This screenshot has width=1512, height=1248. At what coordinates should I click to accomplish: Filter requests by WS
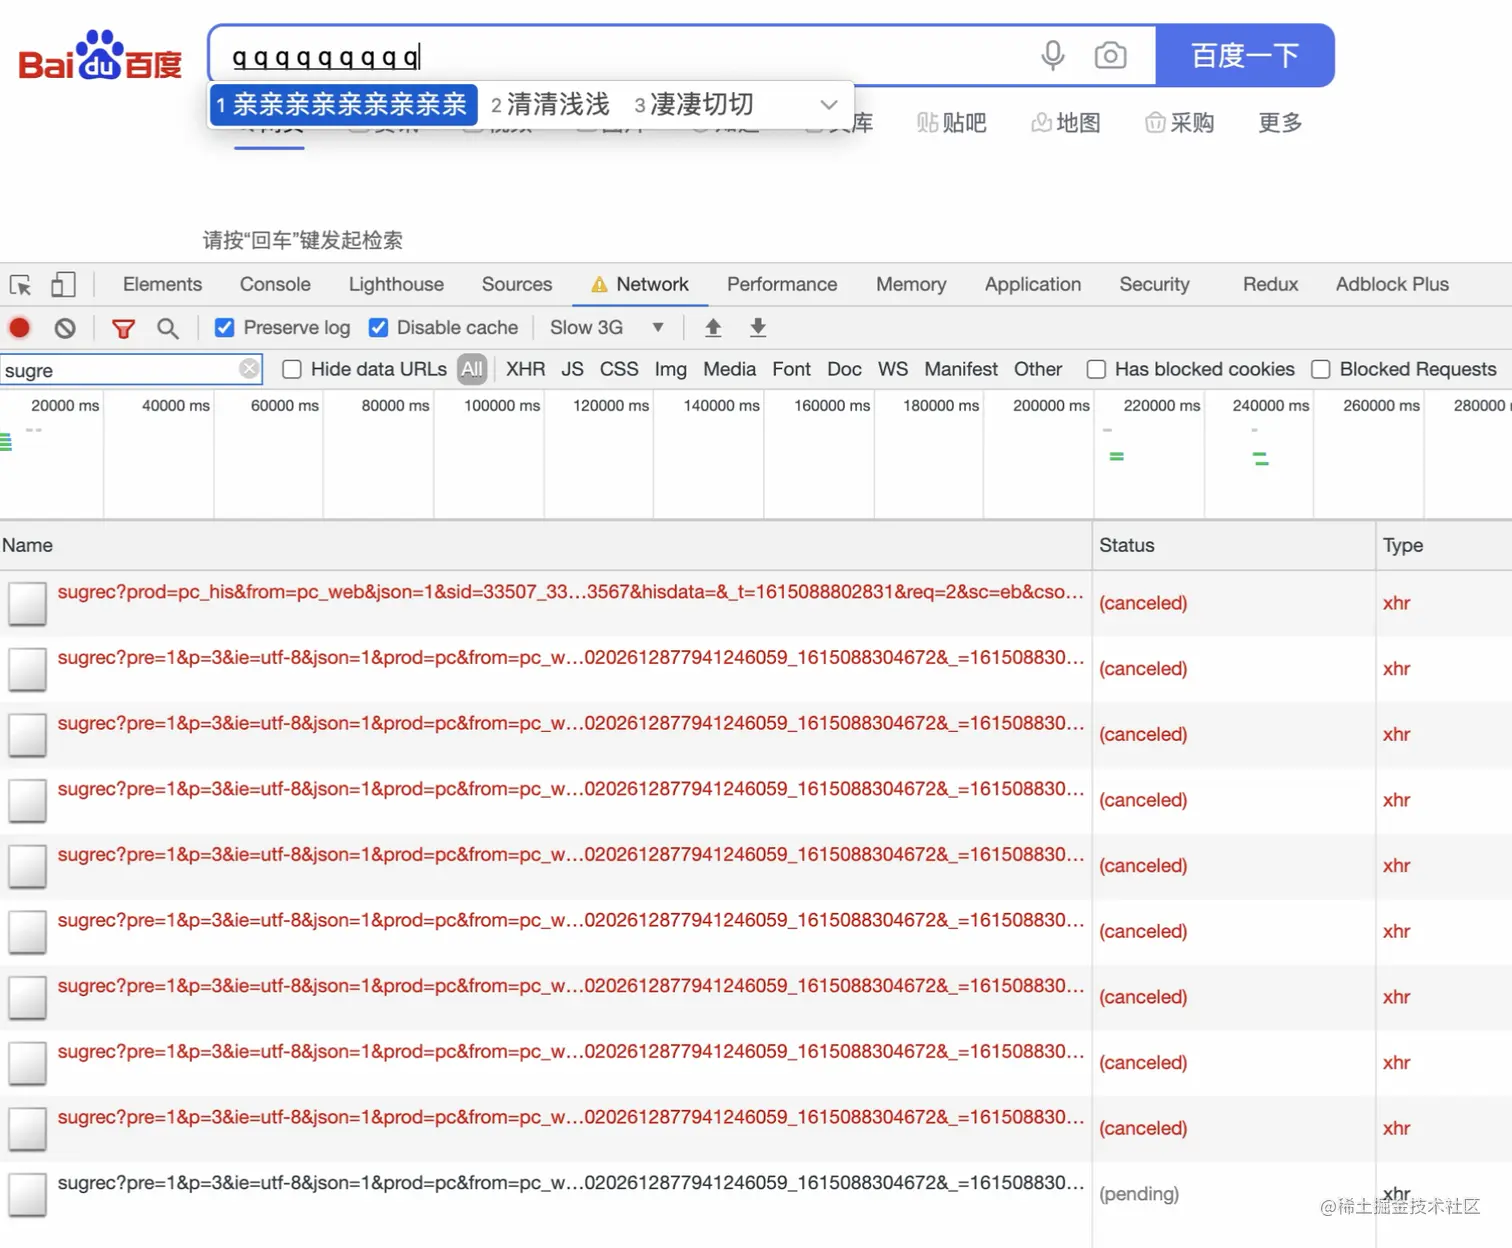pos(893,369)
